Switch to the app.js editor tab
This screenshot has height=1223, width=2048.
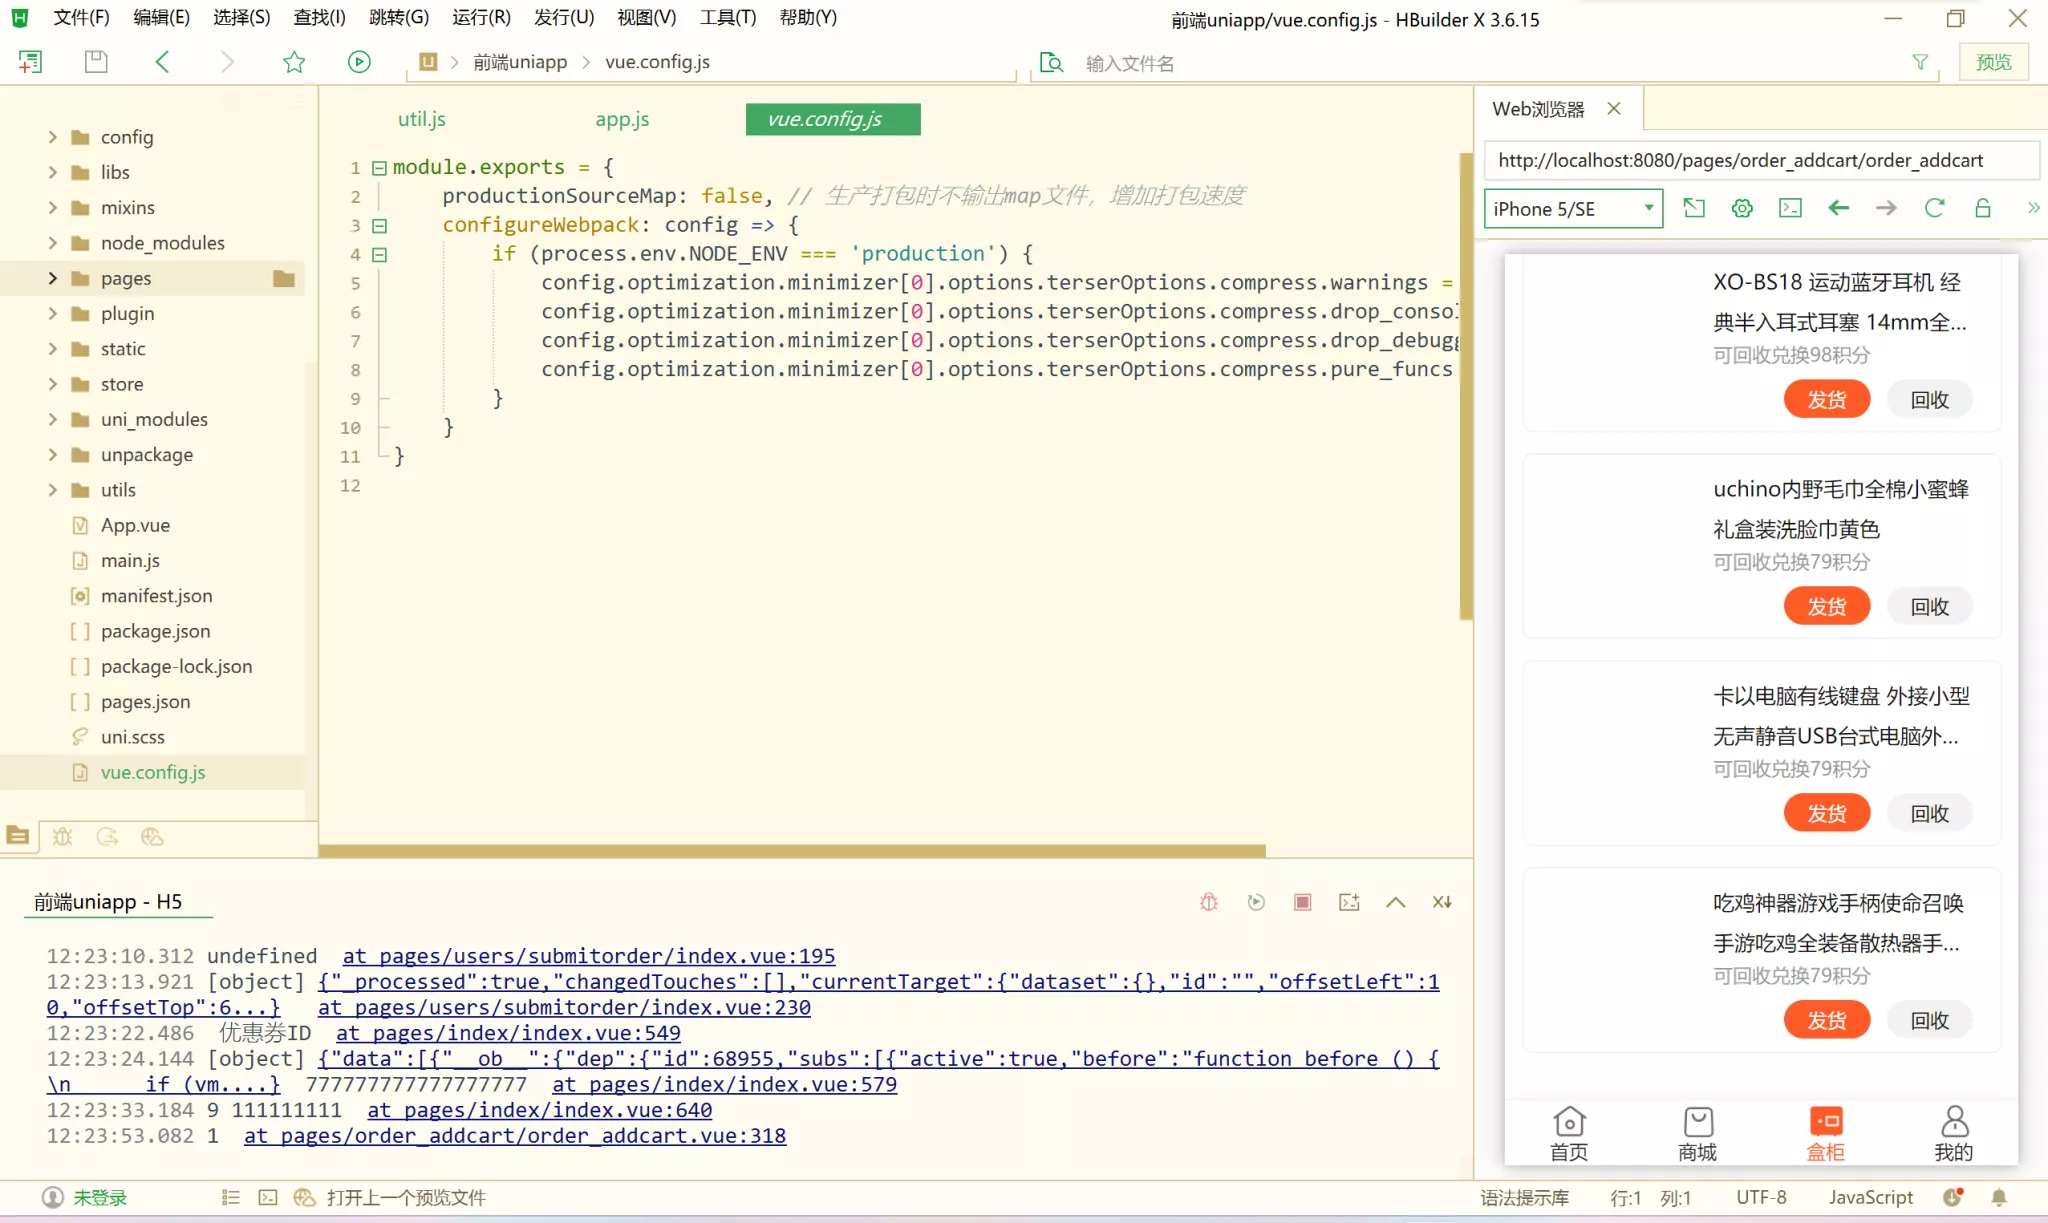pos(622,119)
